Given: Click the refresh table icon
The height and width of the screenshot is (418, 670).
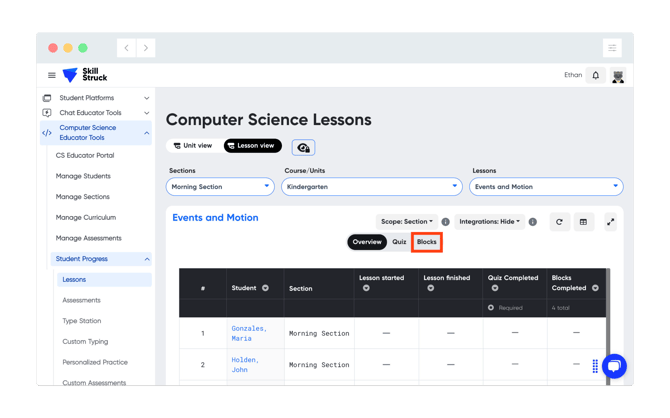Looking at the screenshot, I should [x=559, y=222].
